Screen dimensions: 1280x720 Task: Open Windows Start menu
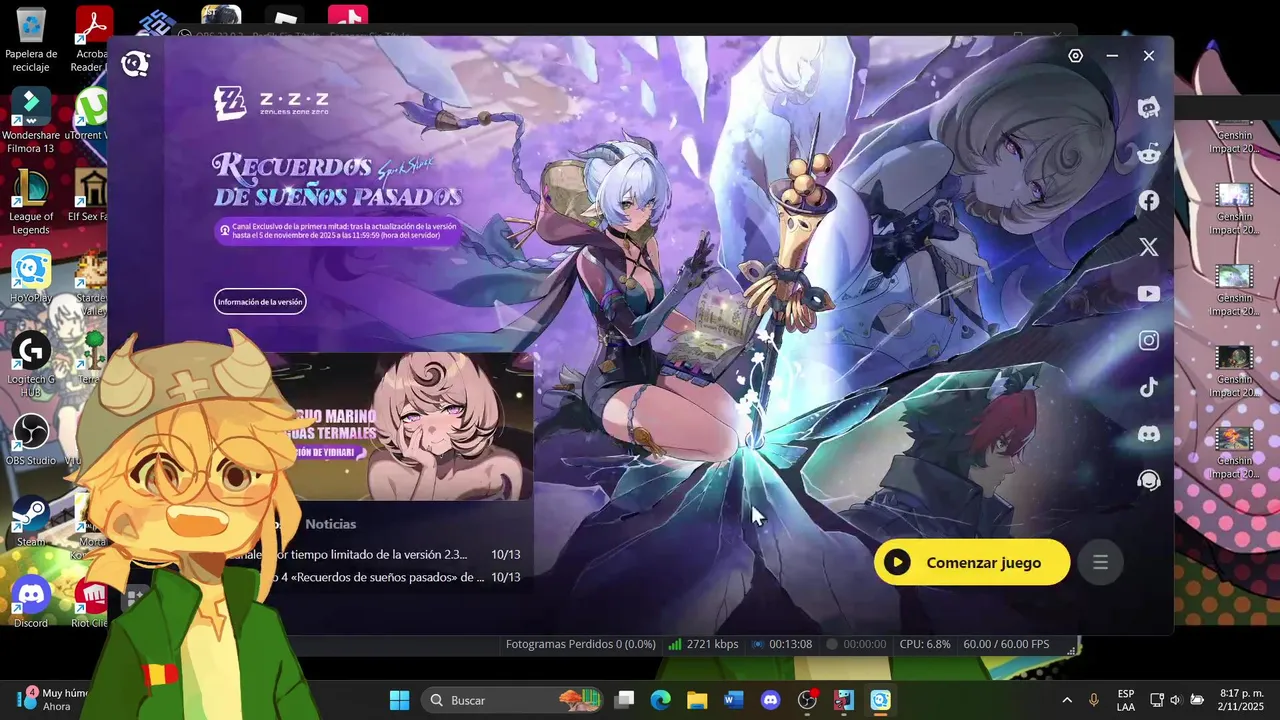(399, 700)
